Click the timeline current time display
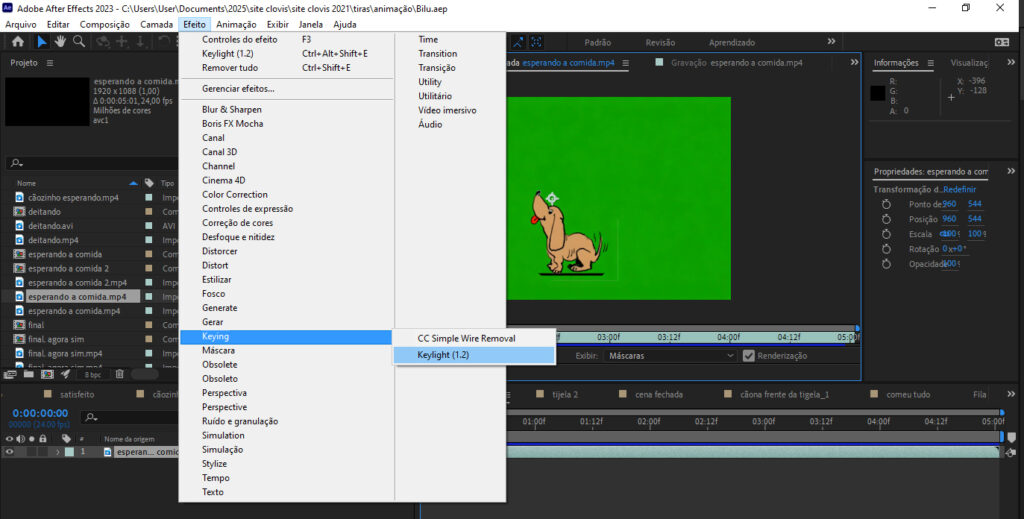The height and width of the screenshot is (519, 1024). (x=40, y=413)
